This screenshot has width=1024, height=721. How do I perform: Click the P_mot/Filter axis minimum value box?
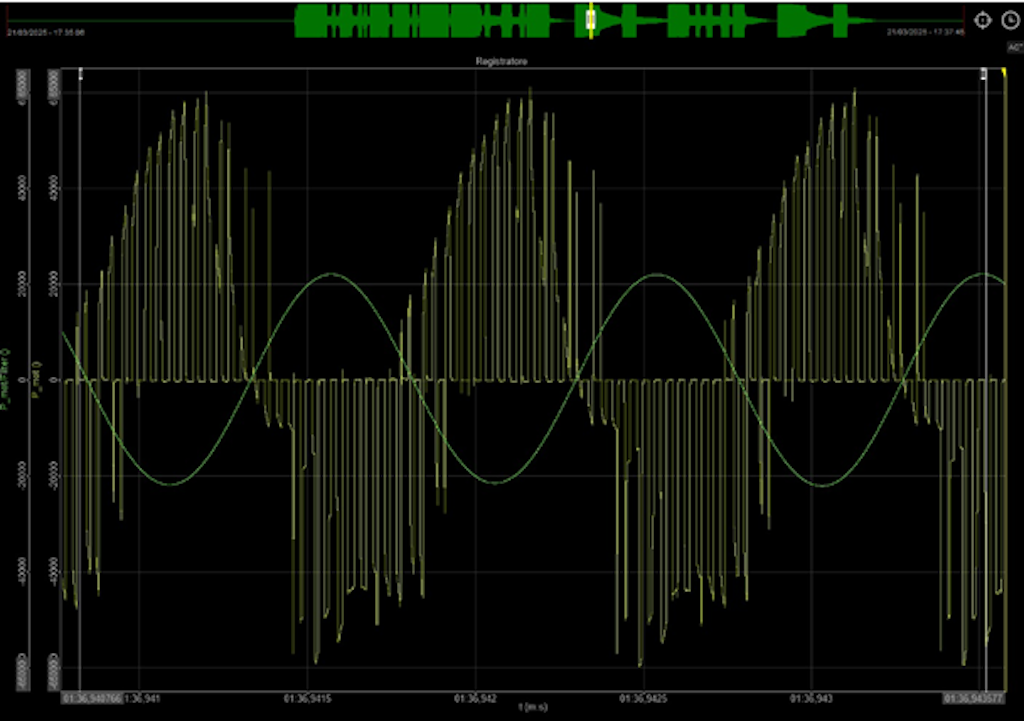click(x=23, y=673)
